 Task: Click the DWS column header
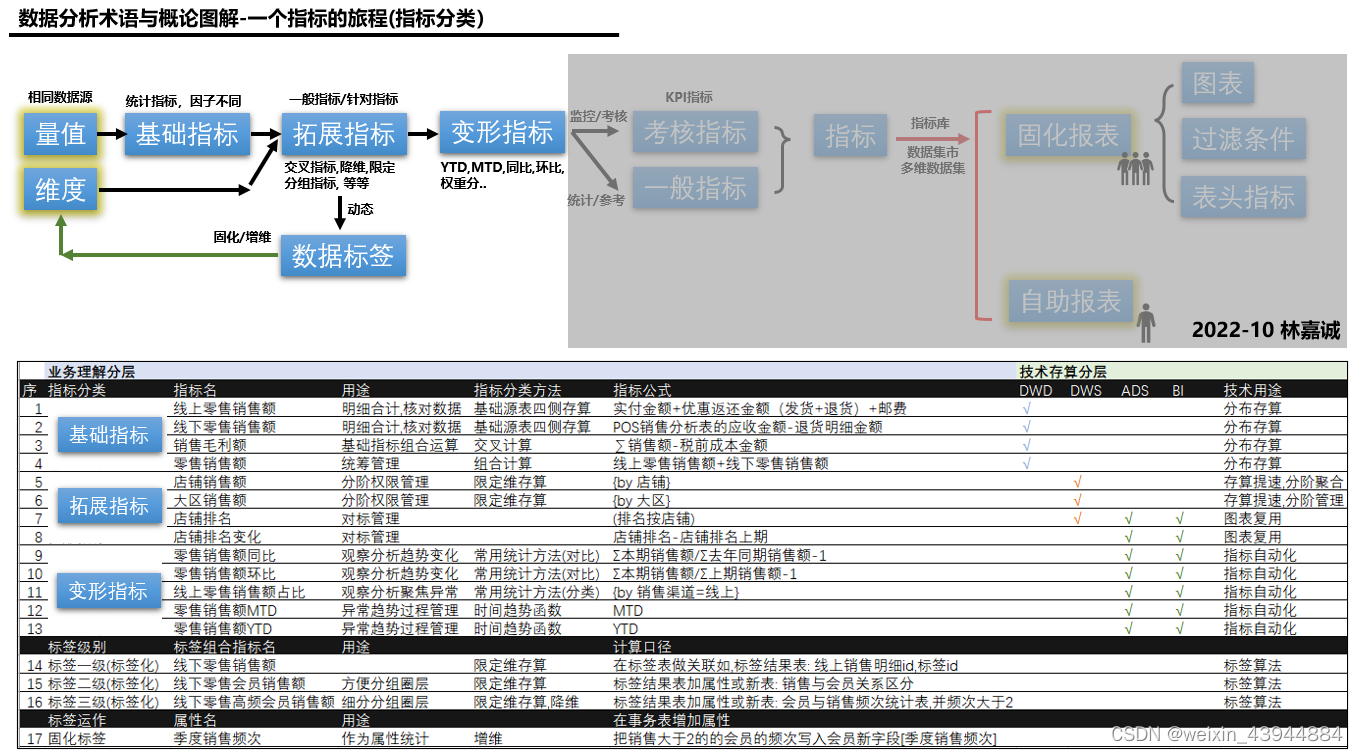[x=1086, y=390]
